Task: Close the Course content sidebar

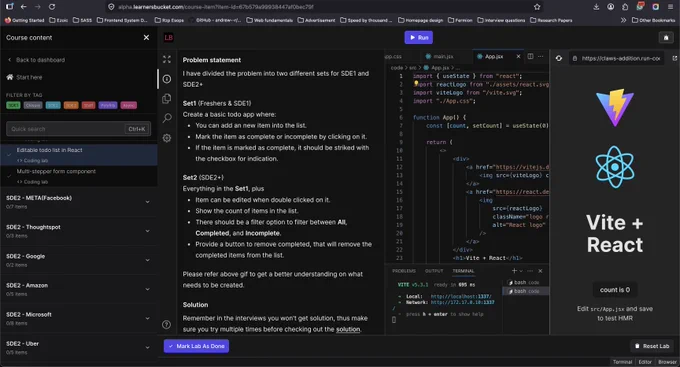Action: pos(146,38)
